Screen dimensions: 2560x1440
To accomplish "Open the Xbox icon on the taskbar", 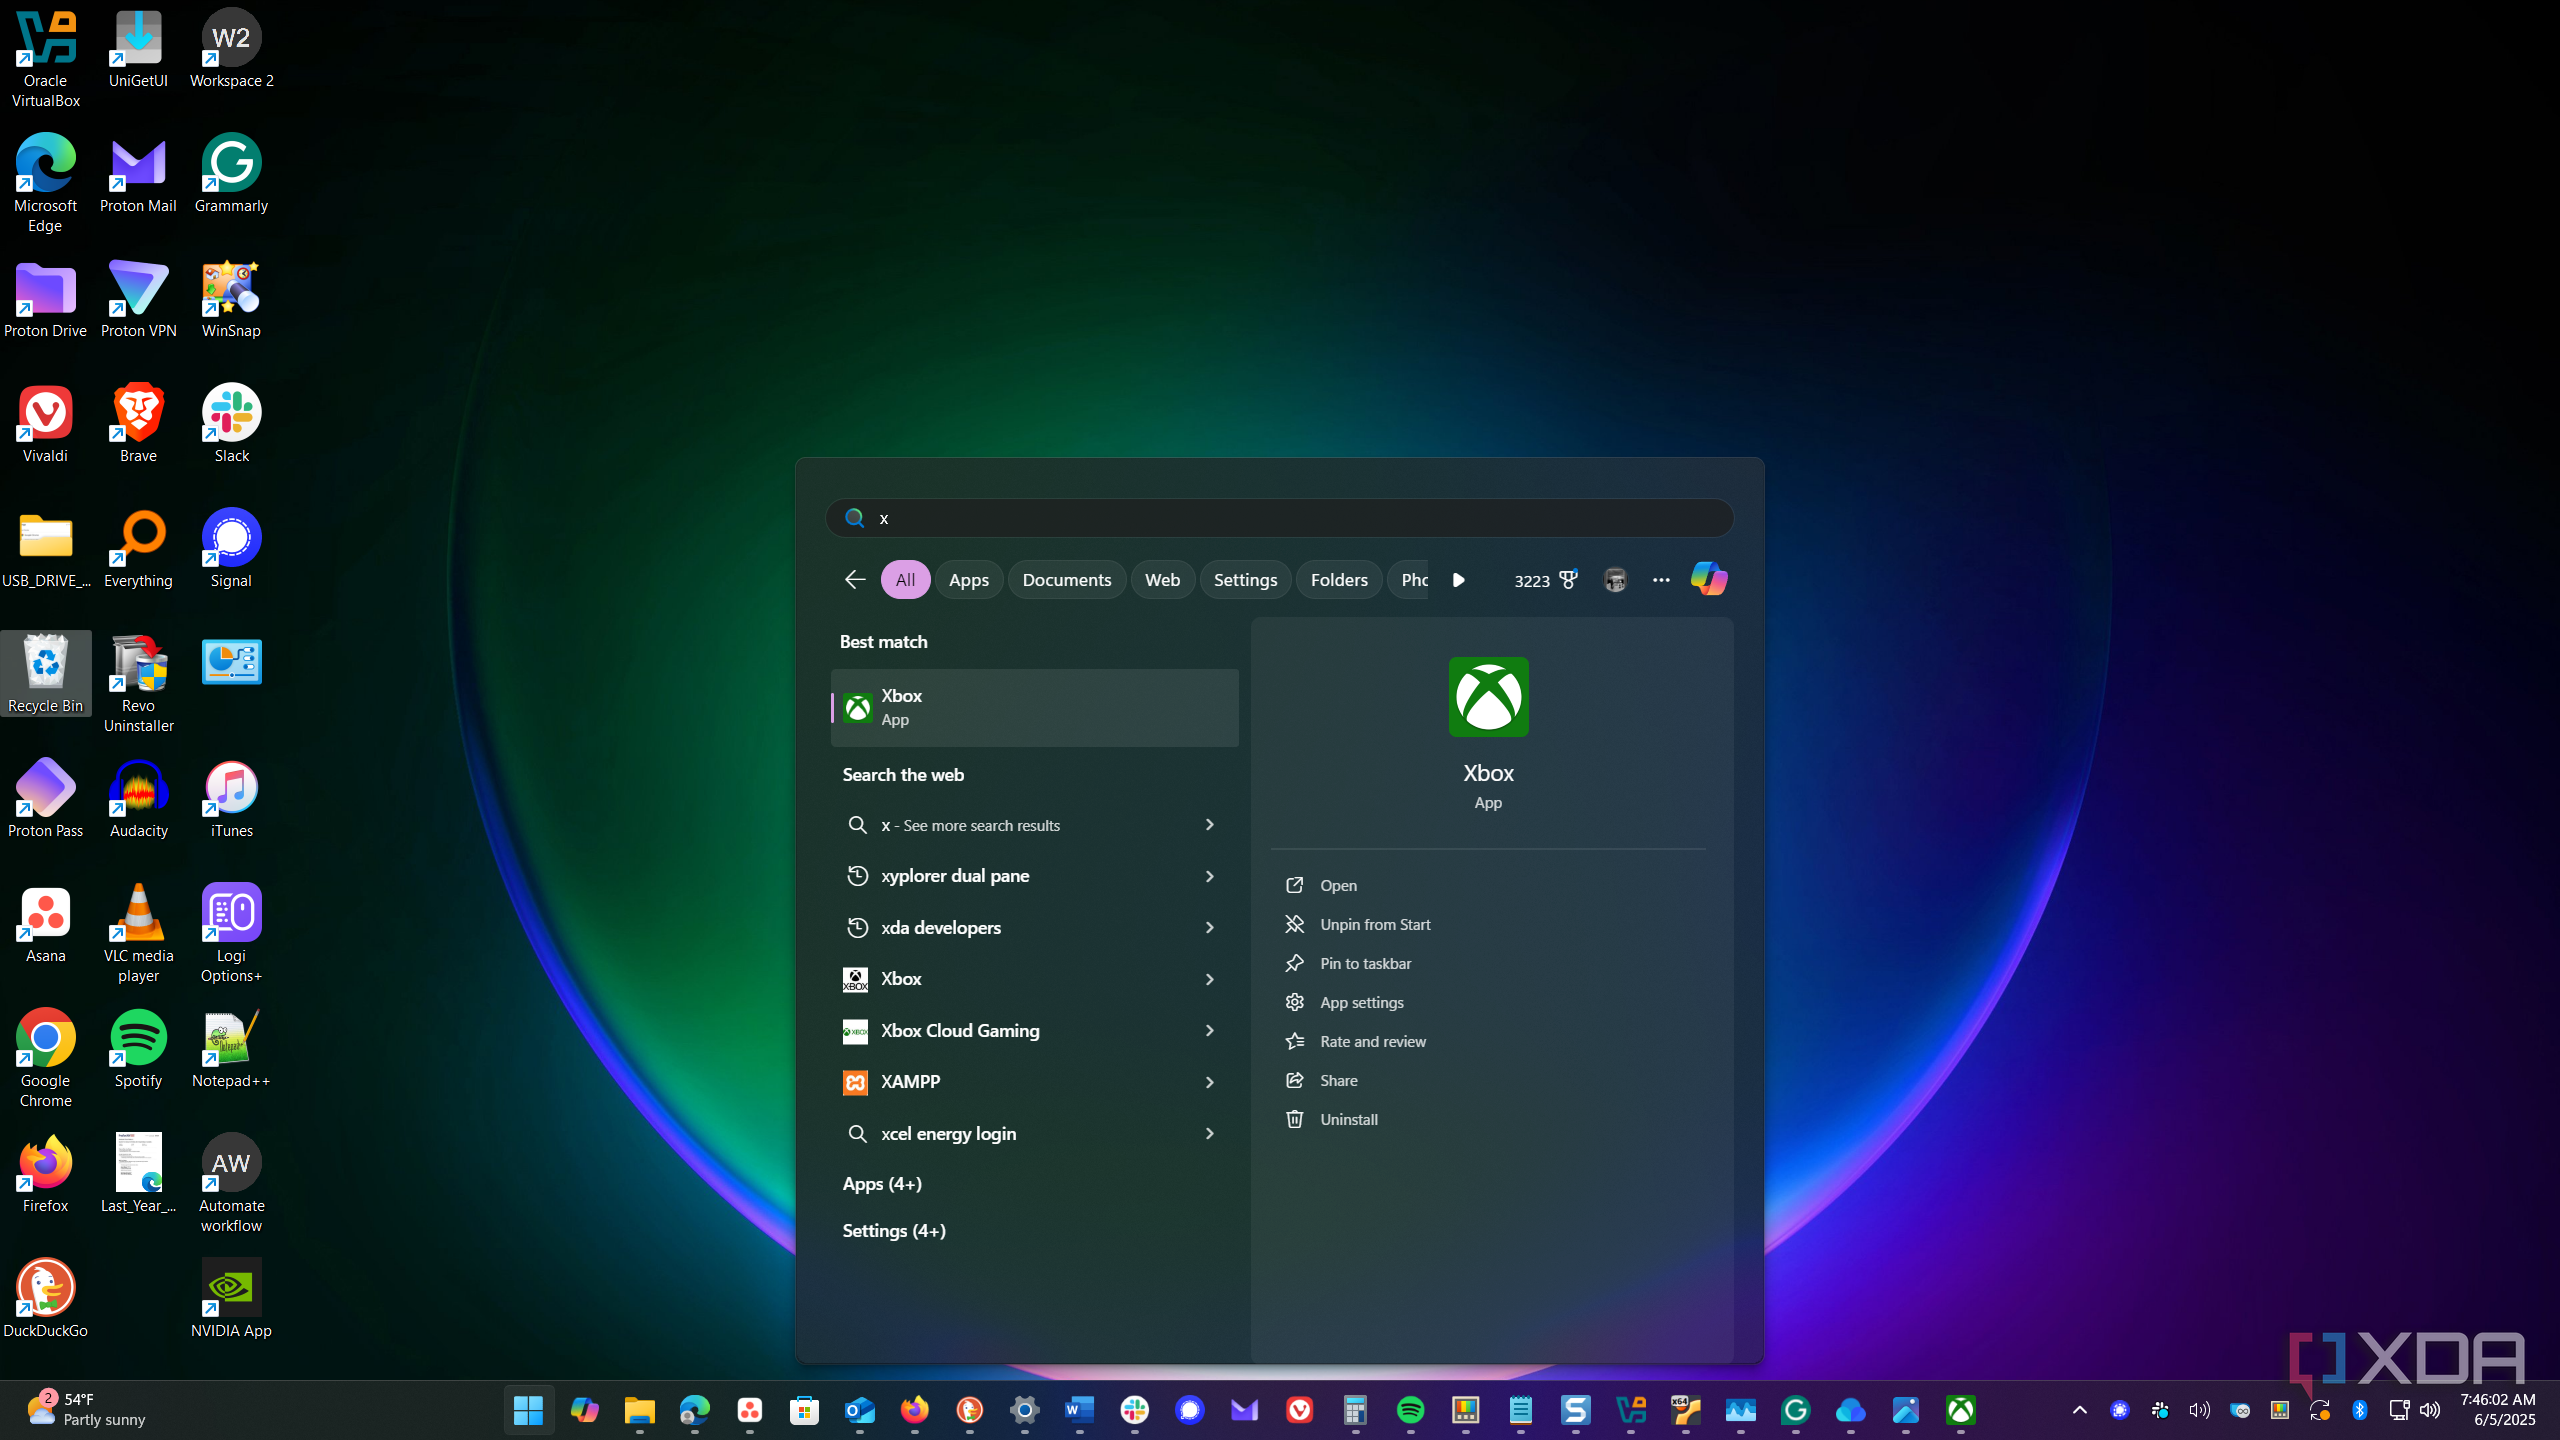I will (x=1960, y=1410).
